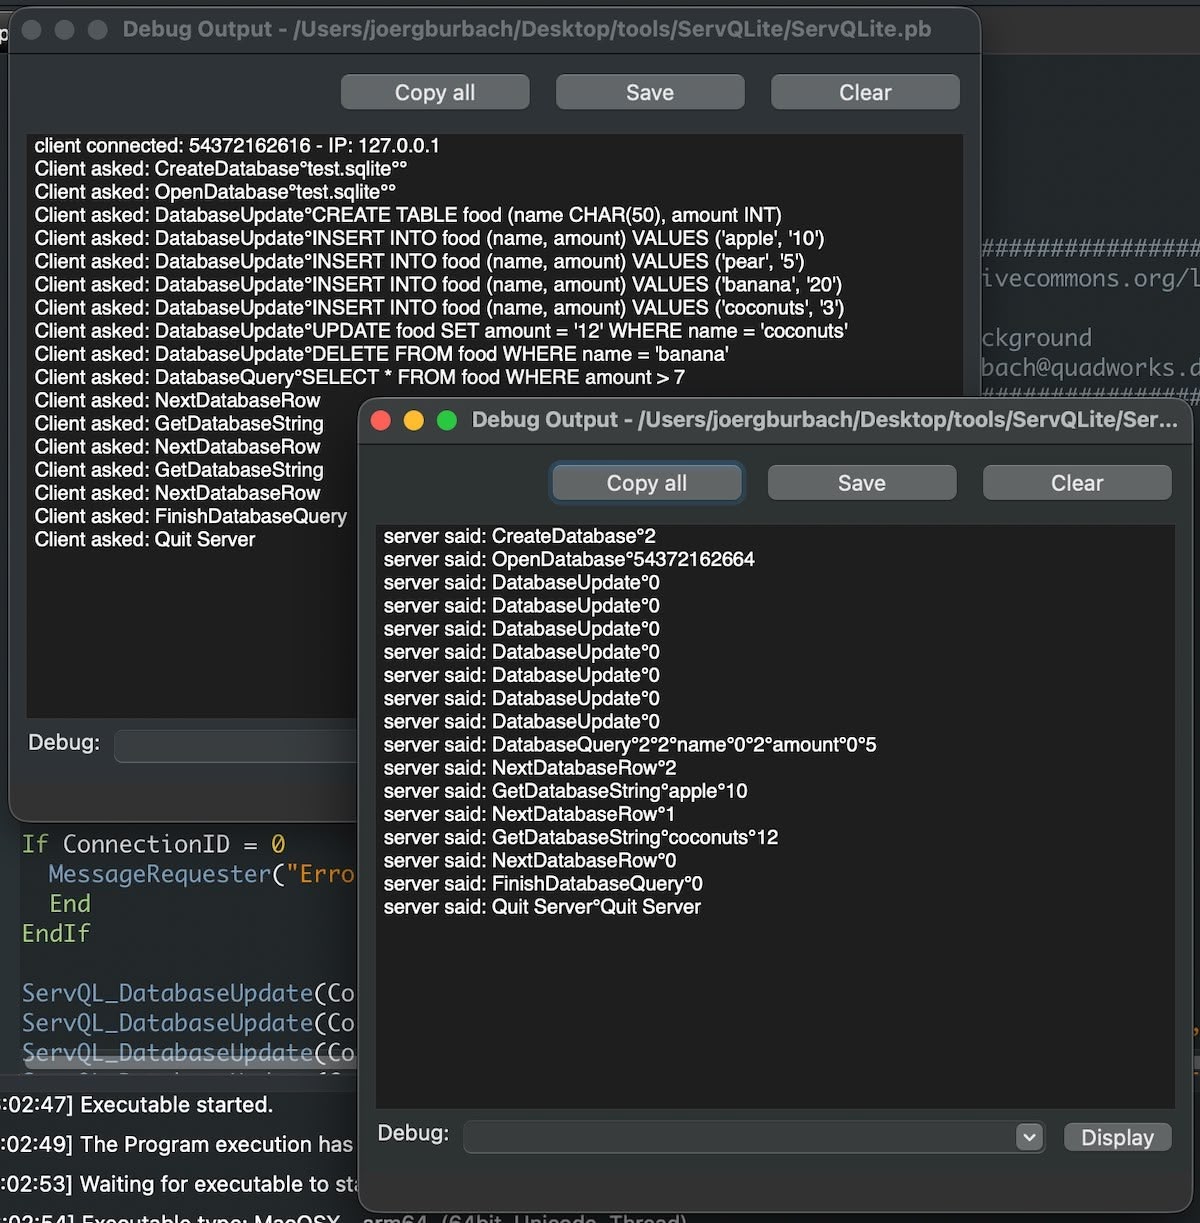Save the server said output log
The height and width of the screenshot is (1223, 1200).
click(861, 483)
